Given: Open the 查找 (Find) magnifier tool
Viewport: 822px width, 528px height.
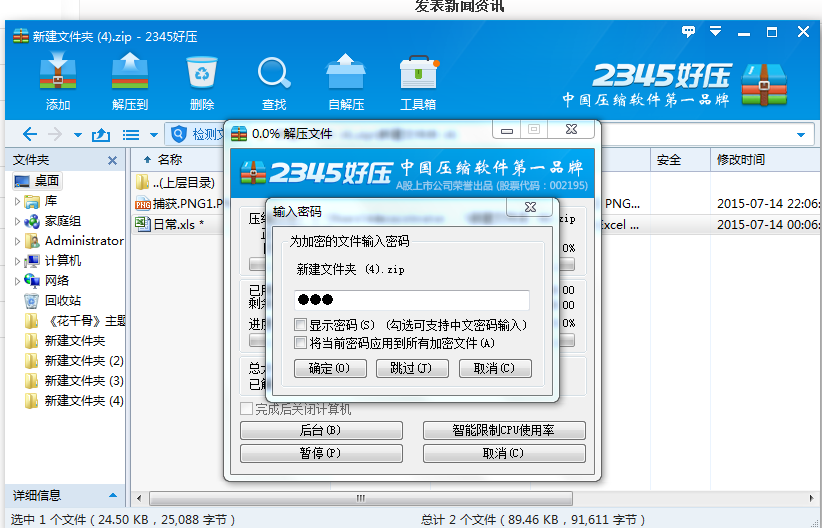Looking at the screenshot, I should 274,81.
